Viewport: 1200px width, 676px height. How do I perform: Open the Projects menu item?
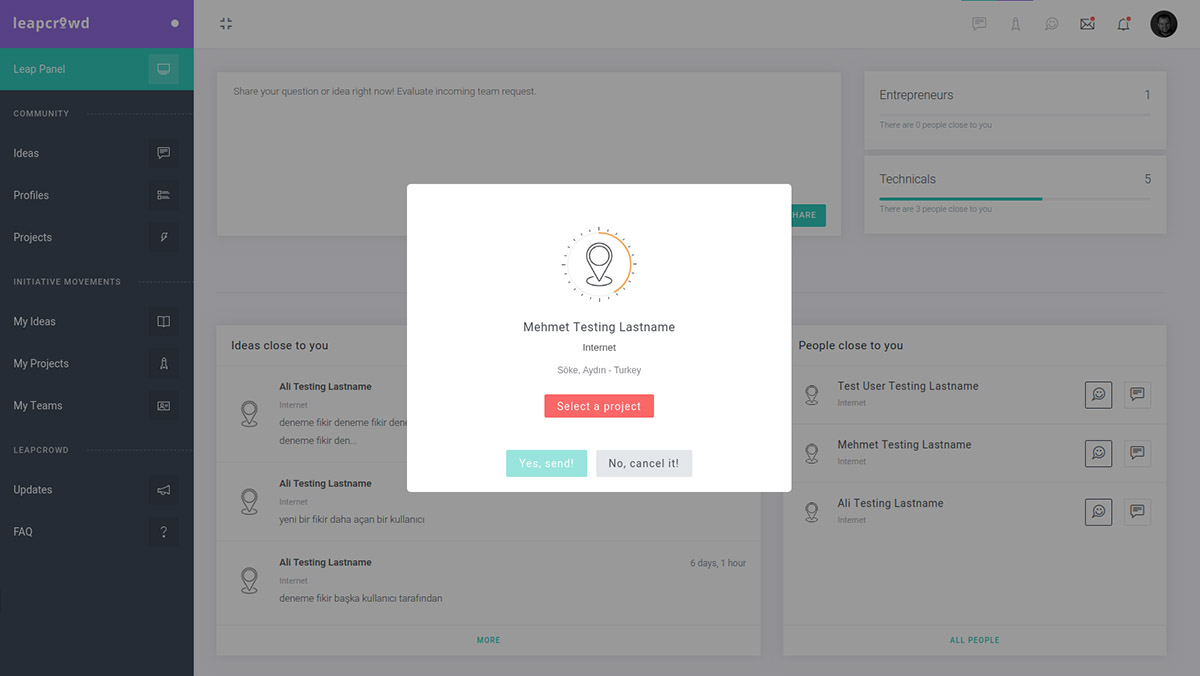click(x=97, y=237)
